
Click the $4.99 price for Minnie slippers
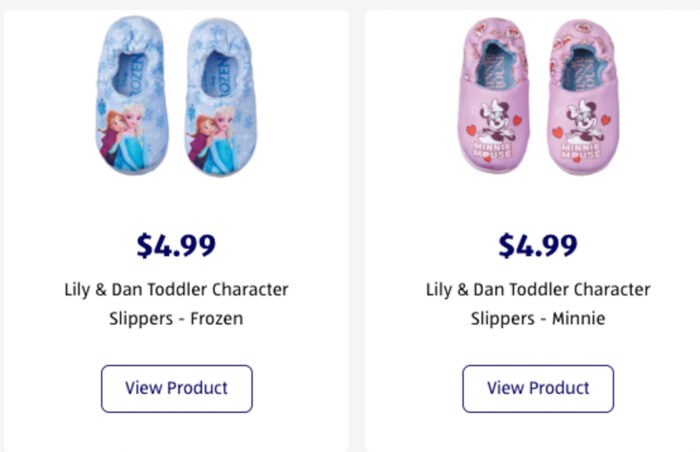pos(538,245)
